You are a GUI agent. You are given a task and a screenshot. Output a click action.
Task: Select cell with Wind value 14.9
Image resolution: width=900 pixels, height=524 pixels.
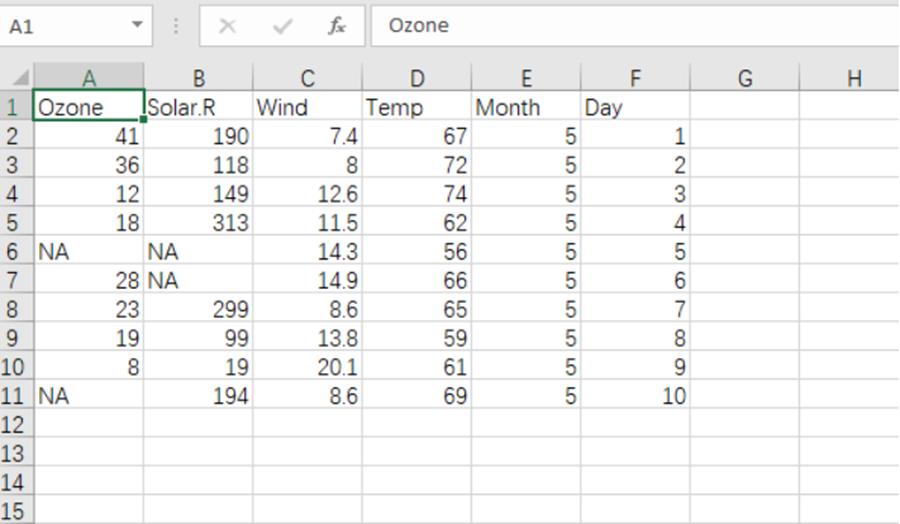point(307,280)
